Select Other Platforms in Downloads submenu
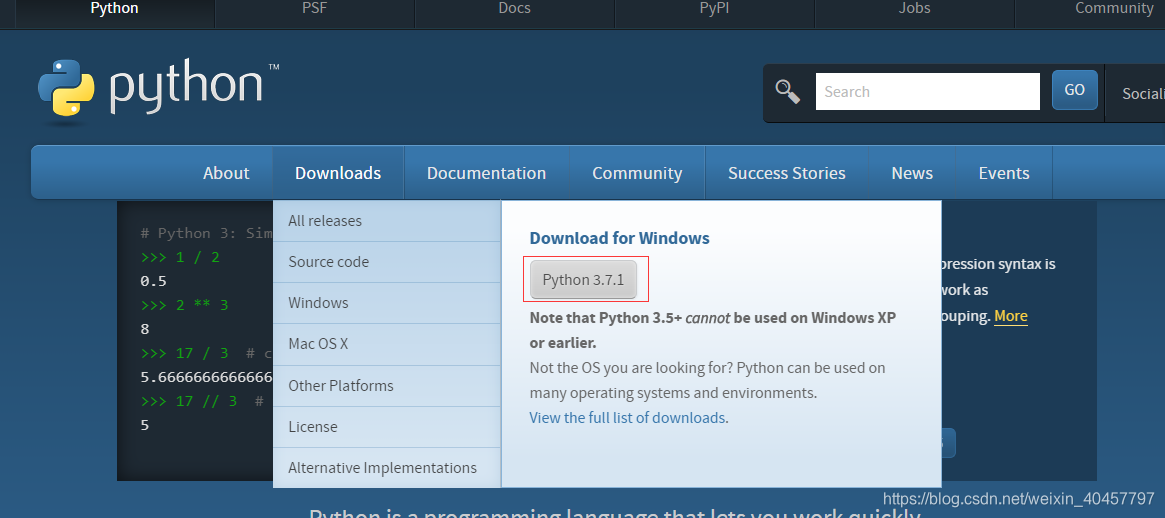 click(387, 386)
